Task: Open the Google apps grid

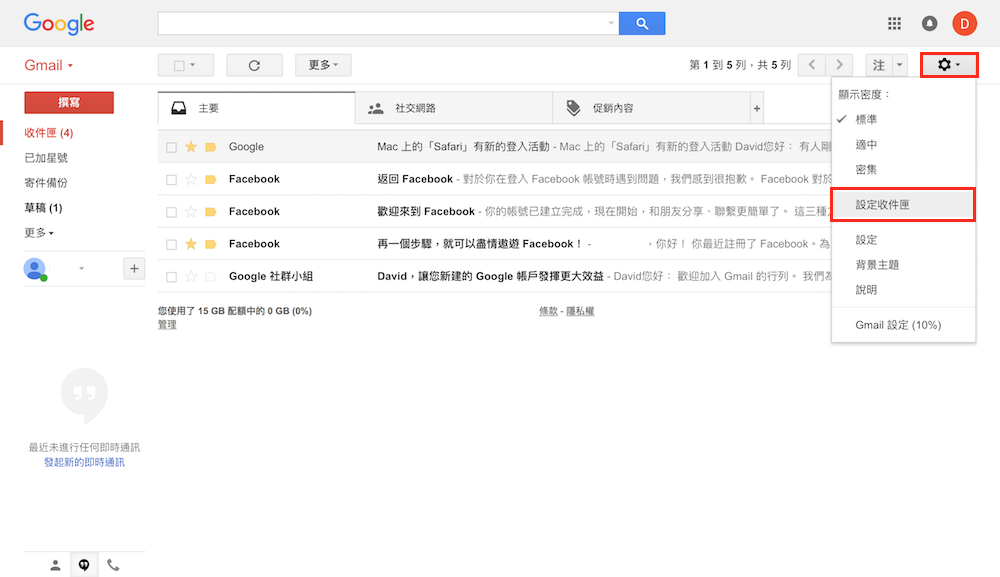Action: click(x=894, y=23)
